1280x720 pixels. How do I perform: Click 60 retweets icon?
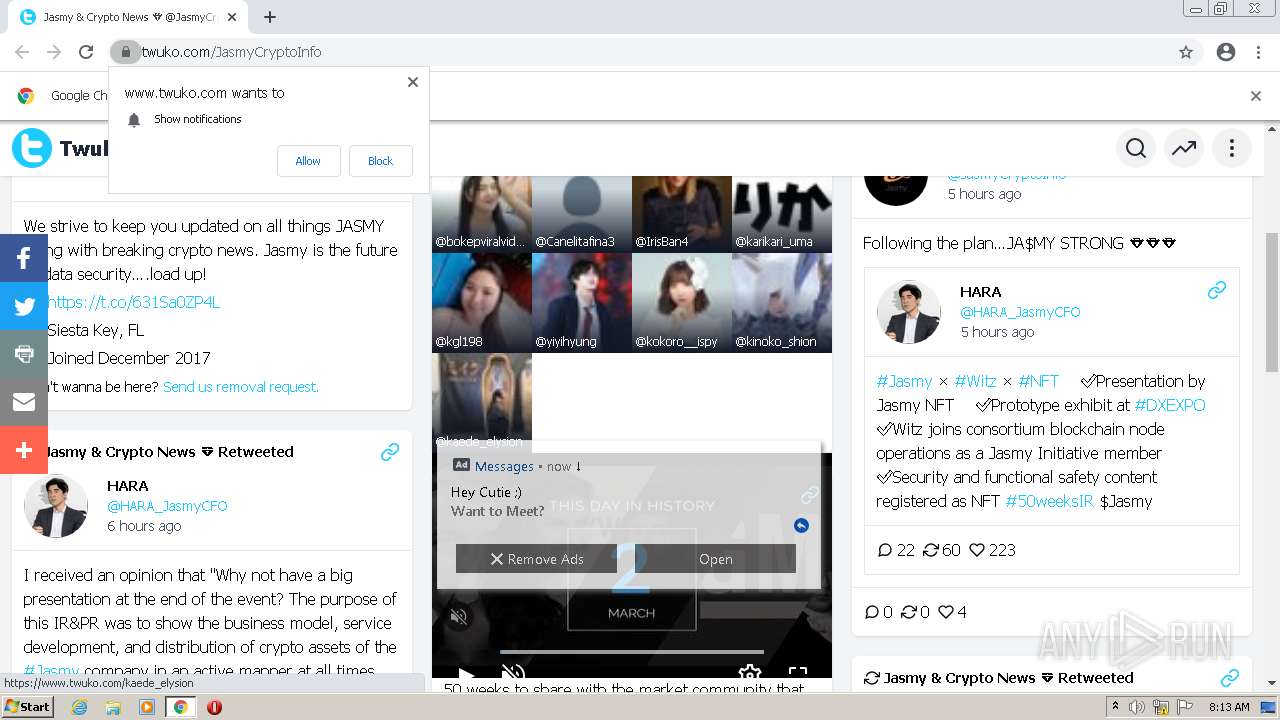pos(930,550)
